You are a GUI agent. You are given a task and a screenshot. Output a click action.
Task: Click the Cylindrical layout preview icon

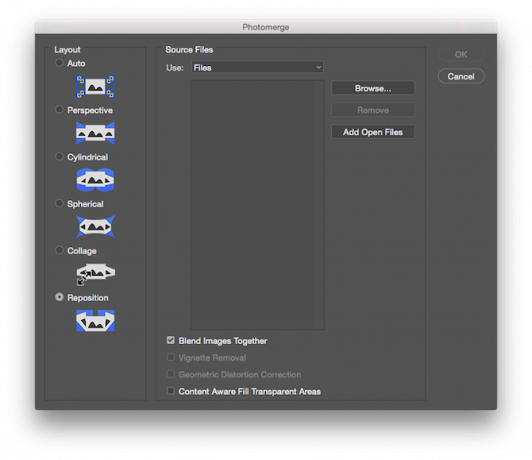(95, 180)
